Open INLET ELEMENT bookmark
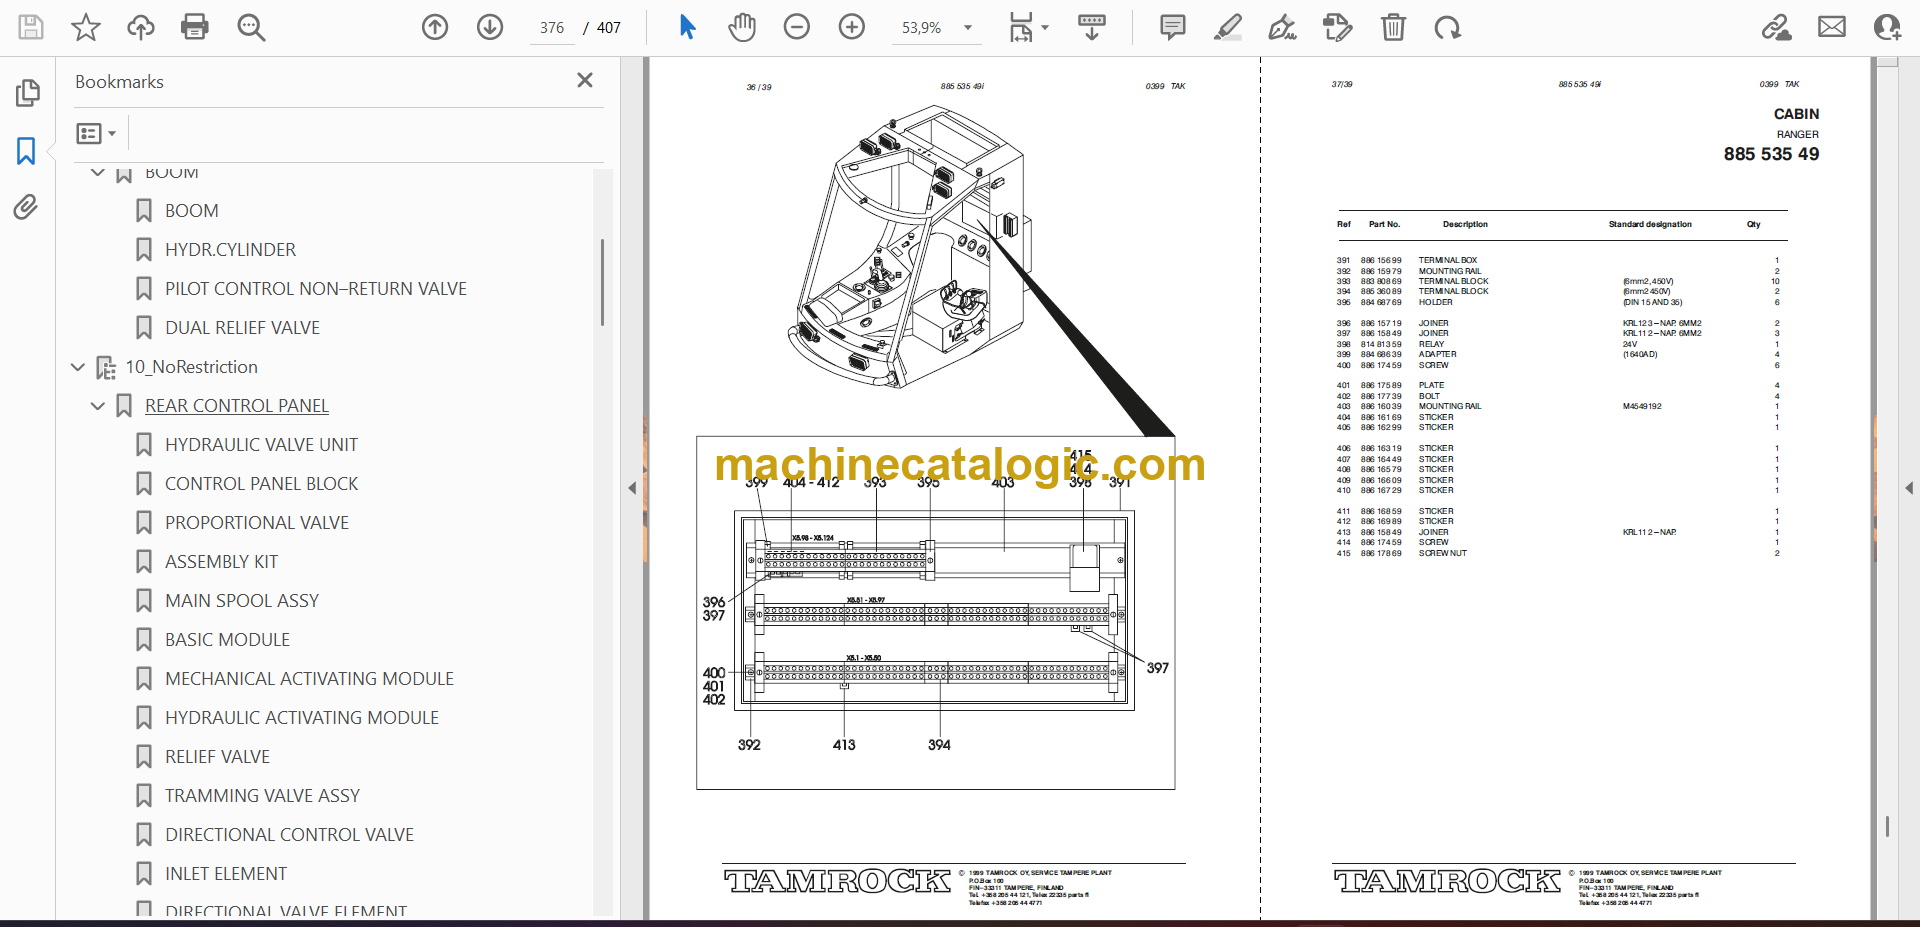The width and height of the screenshot is (1920, 927). click(x=226, y=874)
